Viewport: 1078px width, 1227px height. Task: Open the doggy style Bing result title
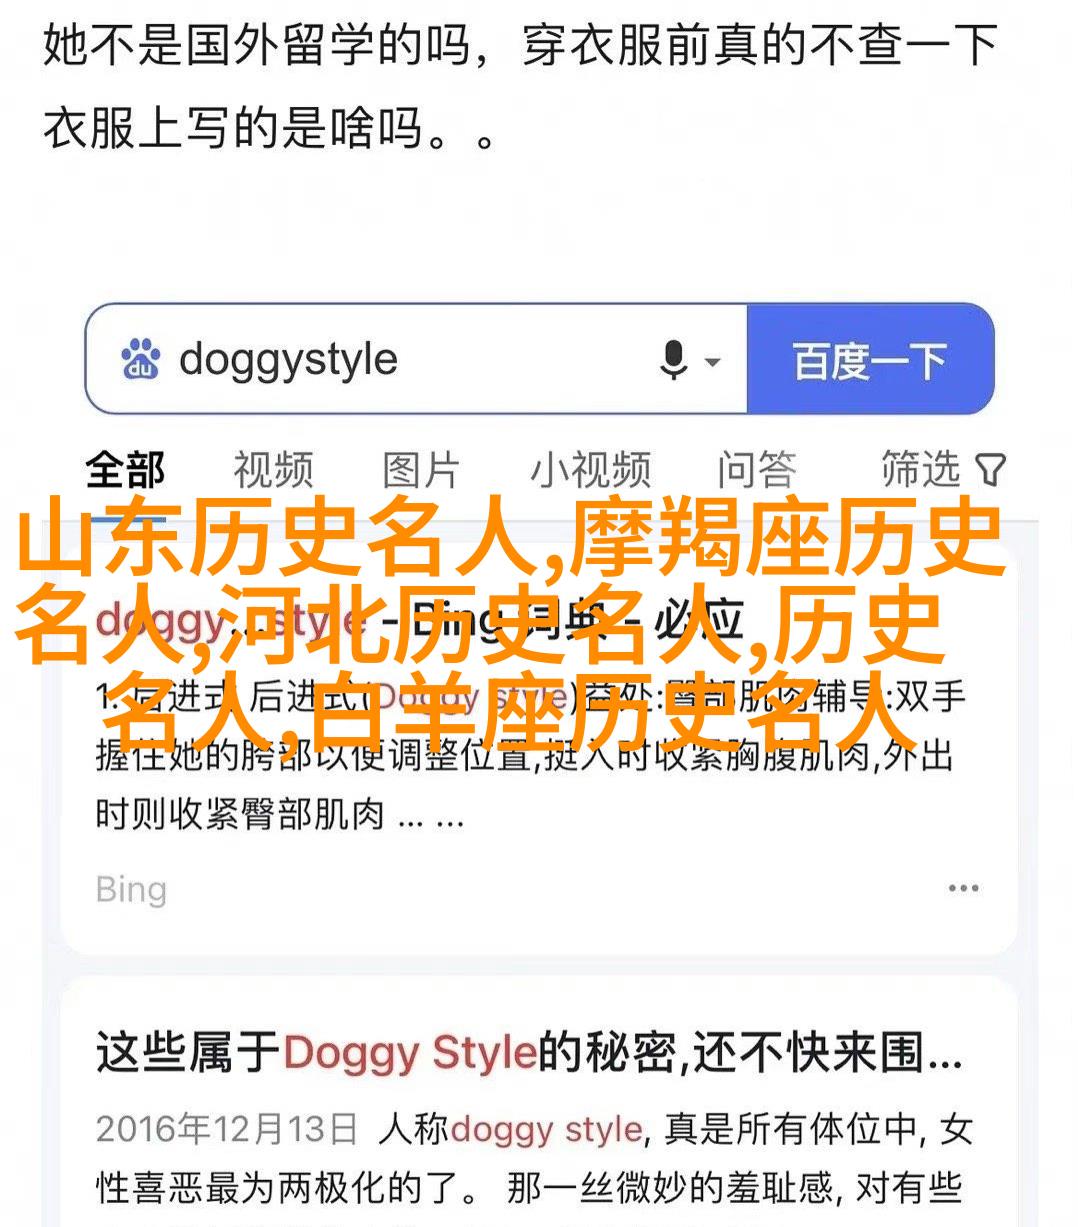pos(420,620)
